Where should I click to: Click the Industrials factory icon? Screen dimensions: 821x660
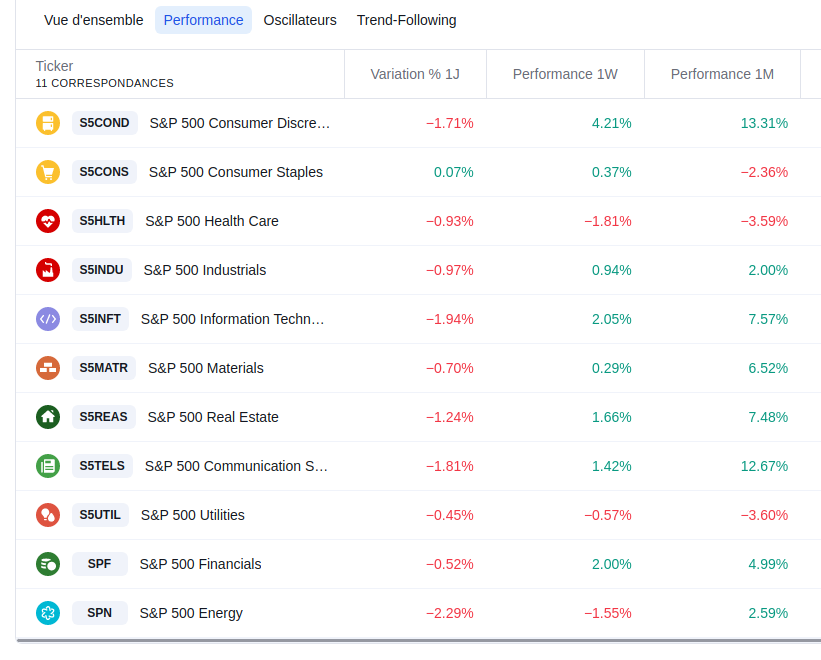coord(48,270)
